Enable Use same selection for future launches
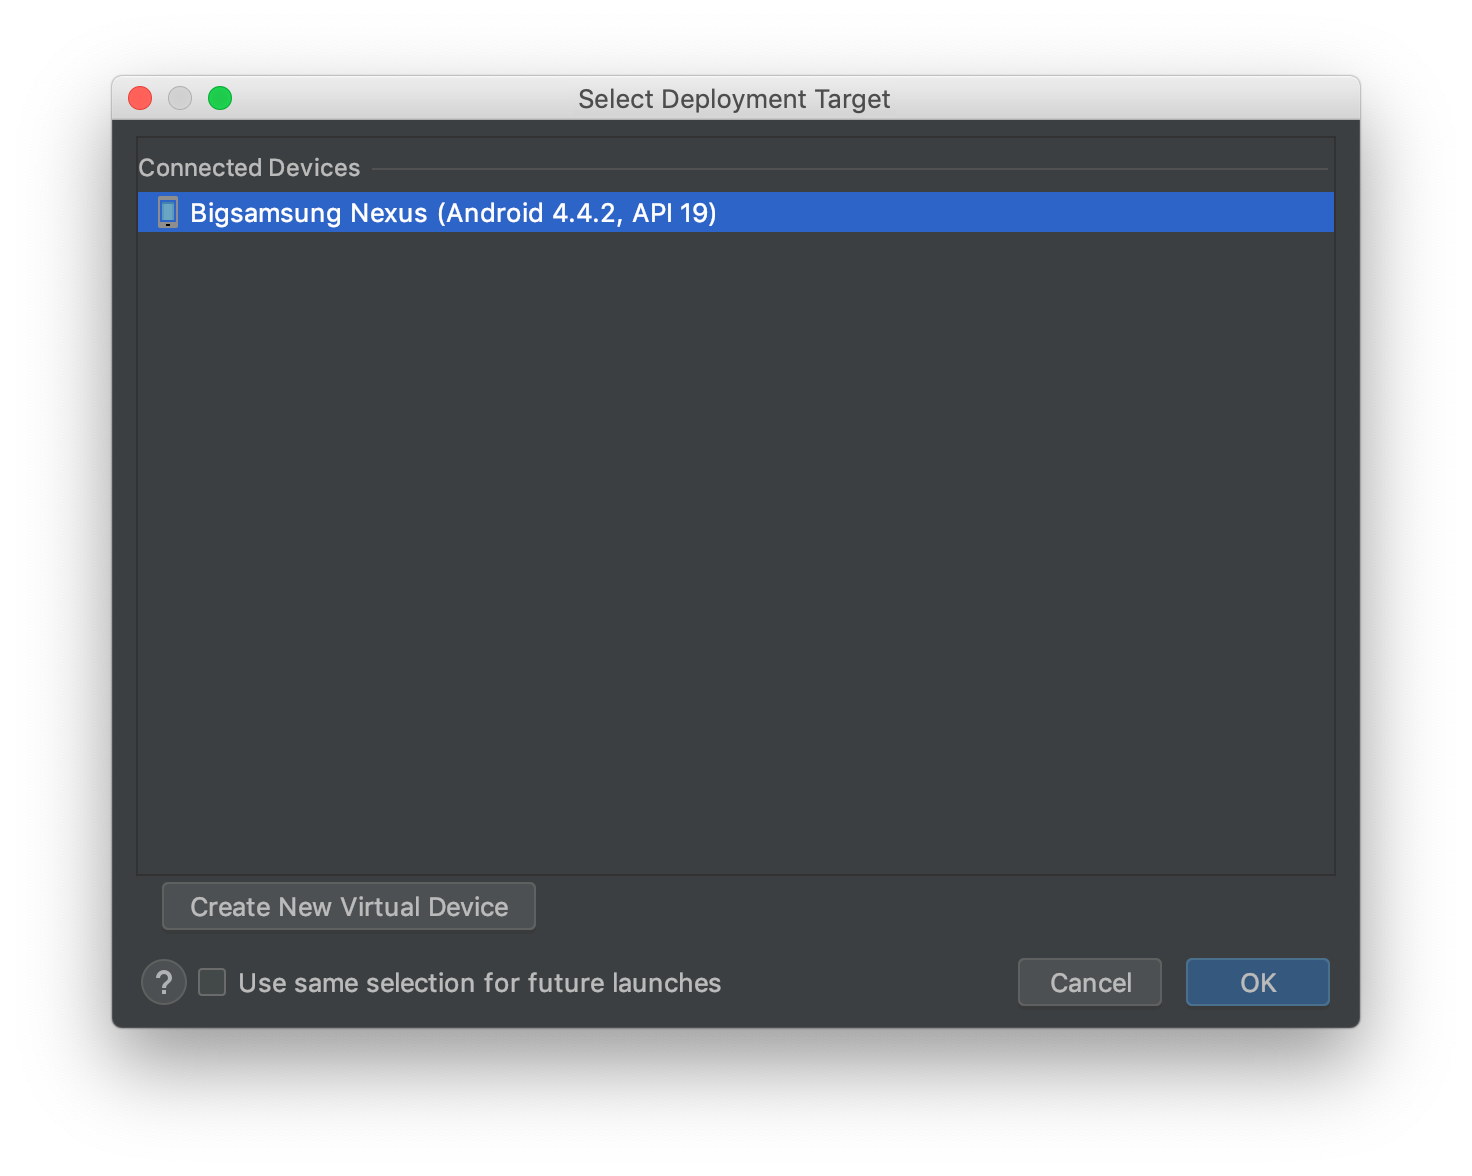Viewport: 1472px width, 1176px height. (x=212, y=982)
